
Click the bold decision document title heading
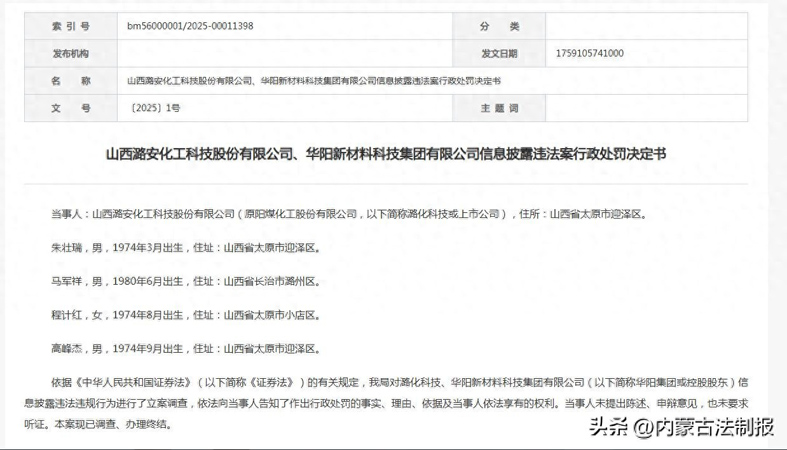pyautogui.click(x=385, y=154)
